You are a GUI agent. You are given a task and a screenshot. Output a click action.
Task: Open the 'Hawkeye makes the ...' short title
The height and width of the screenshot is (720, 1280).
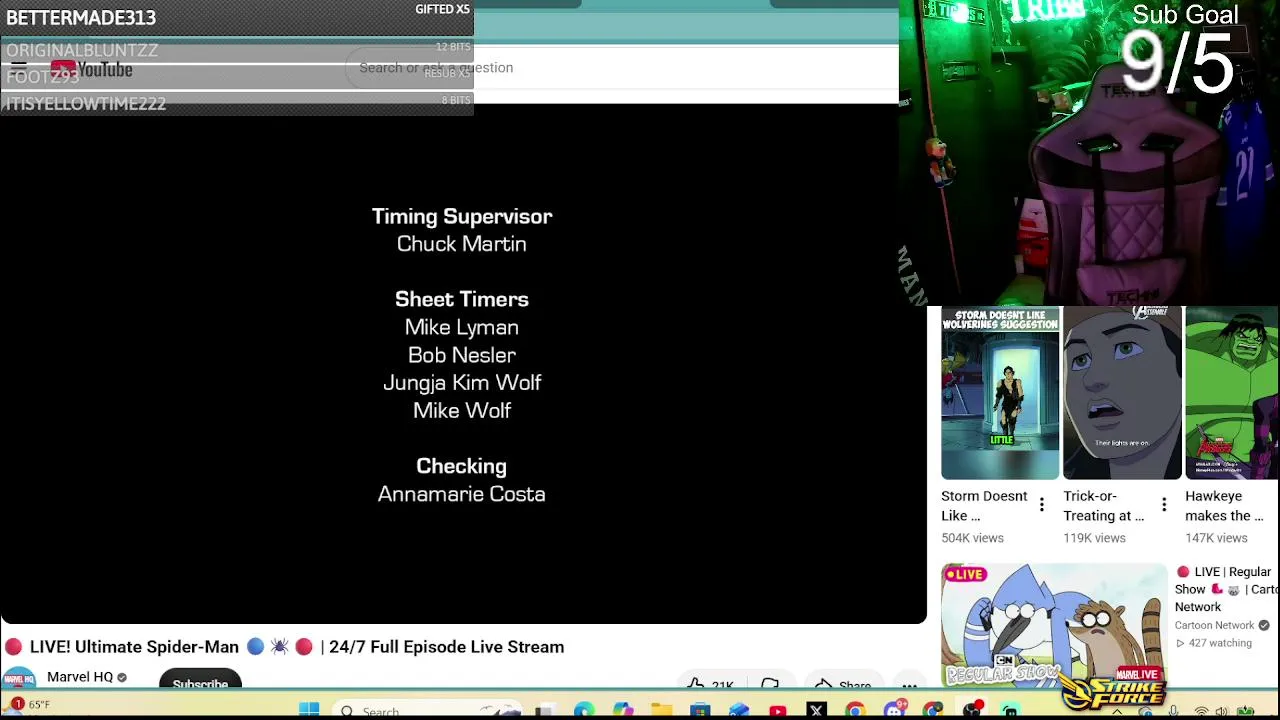click(1225, 506)
